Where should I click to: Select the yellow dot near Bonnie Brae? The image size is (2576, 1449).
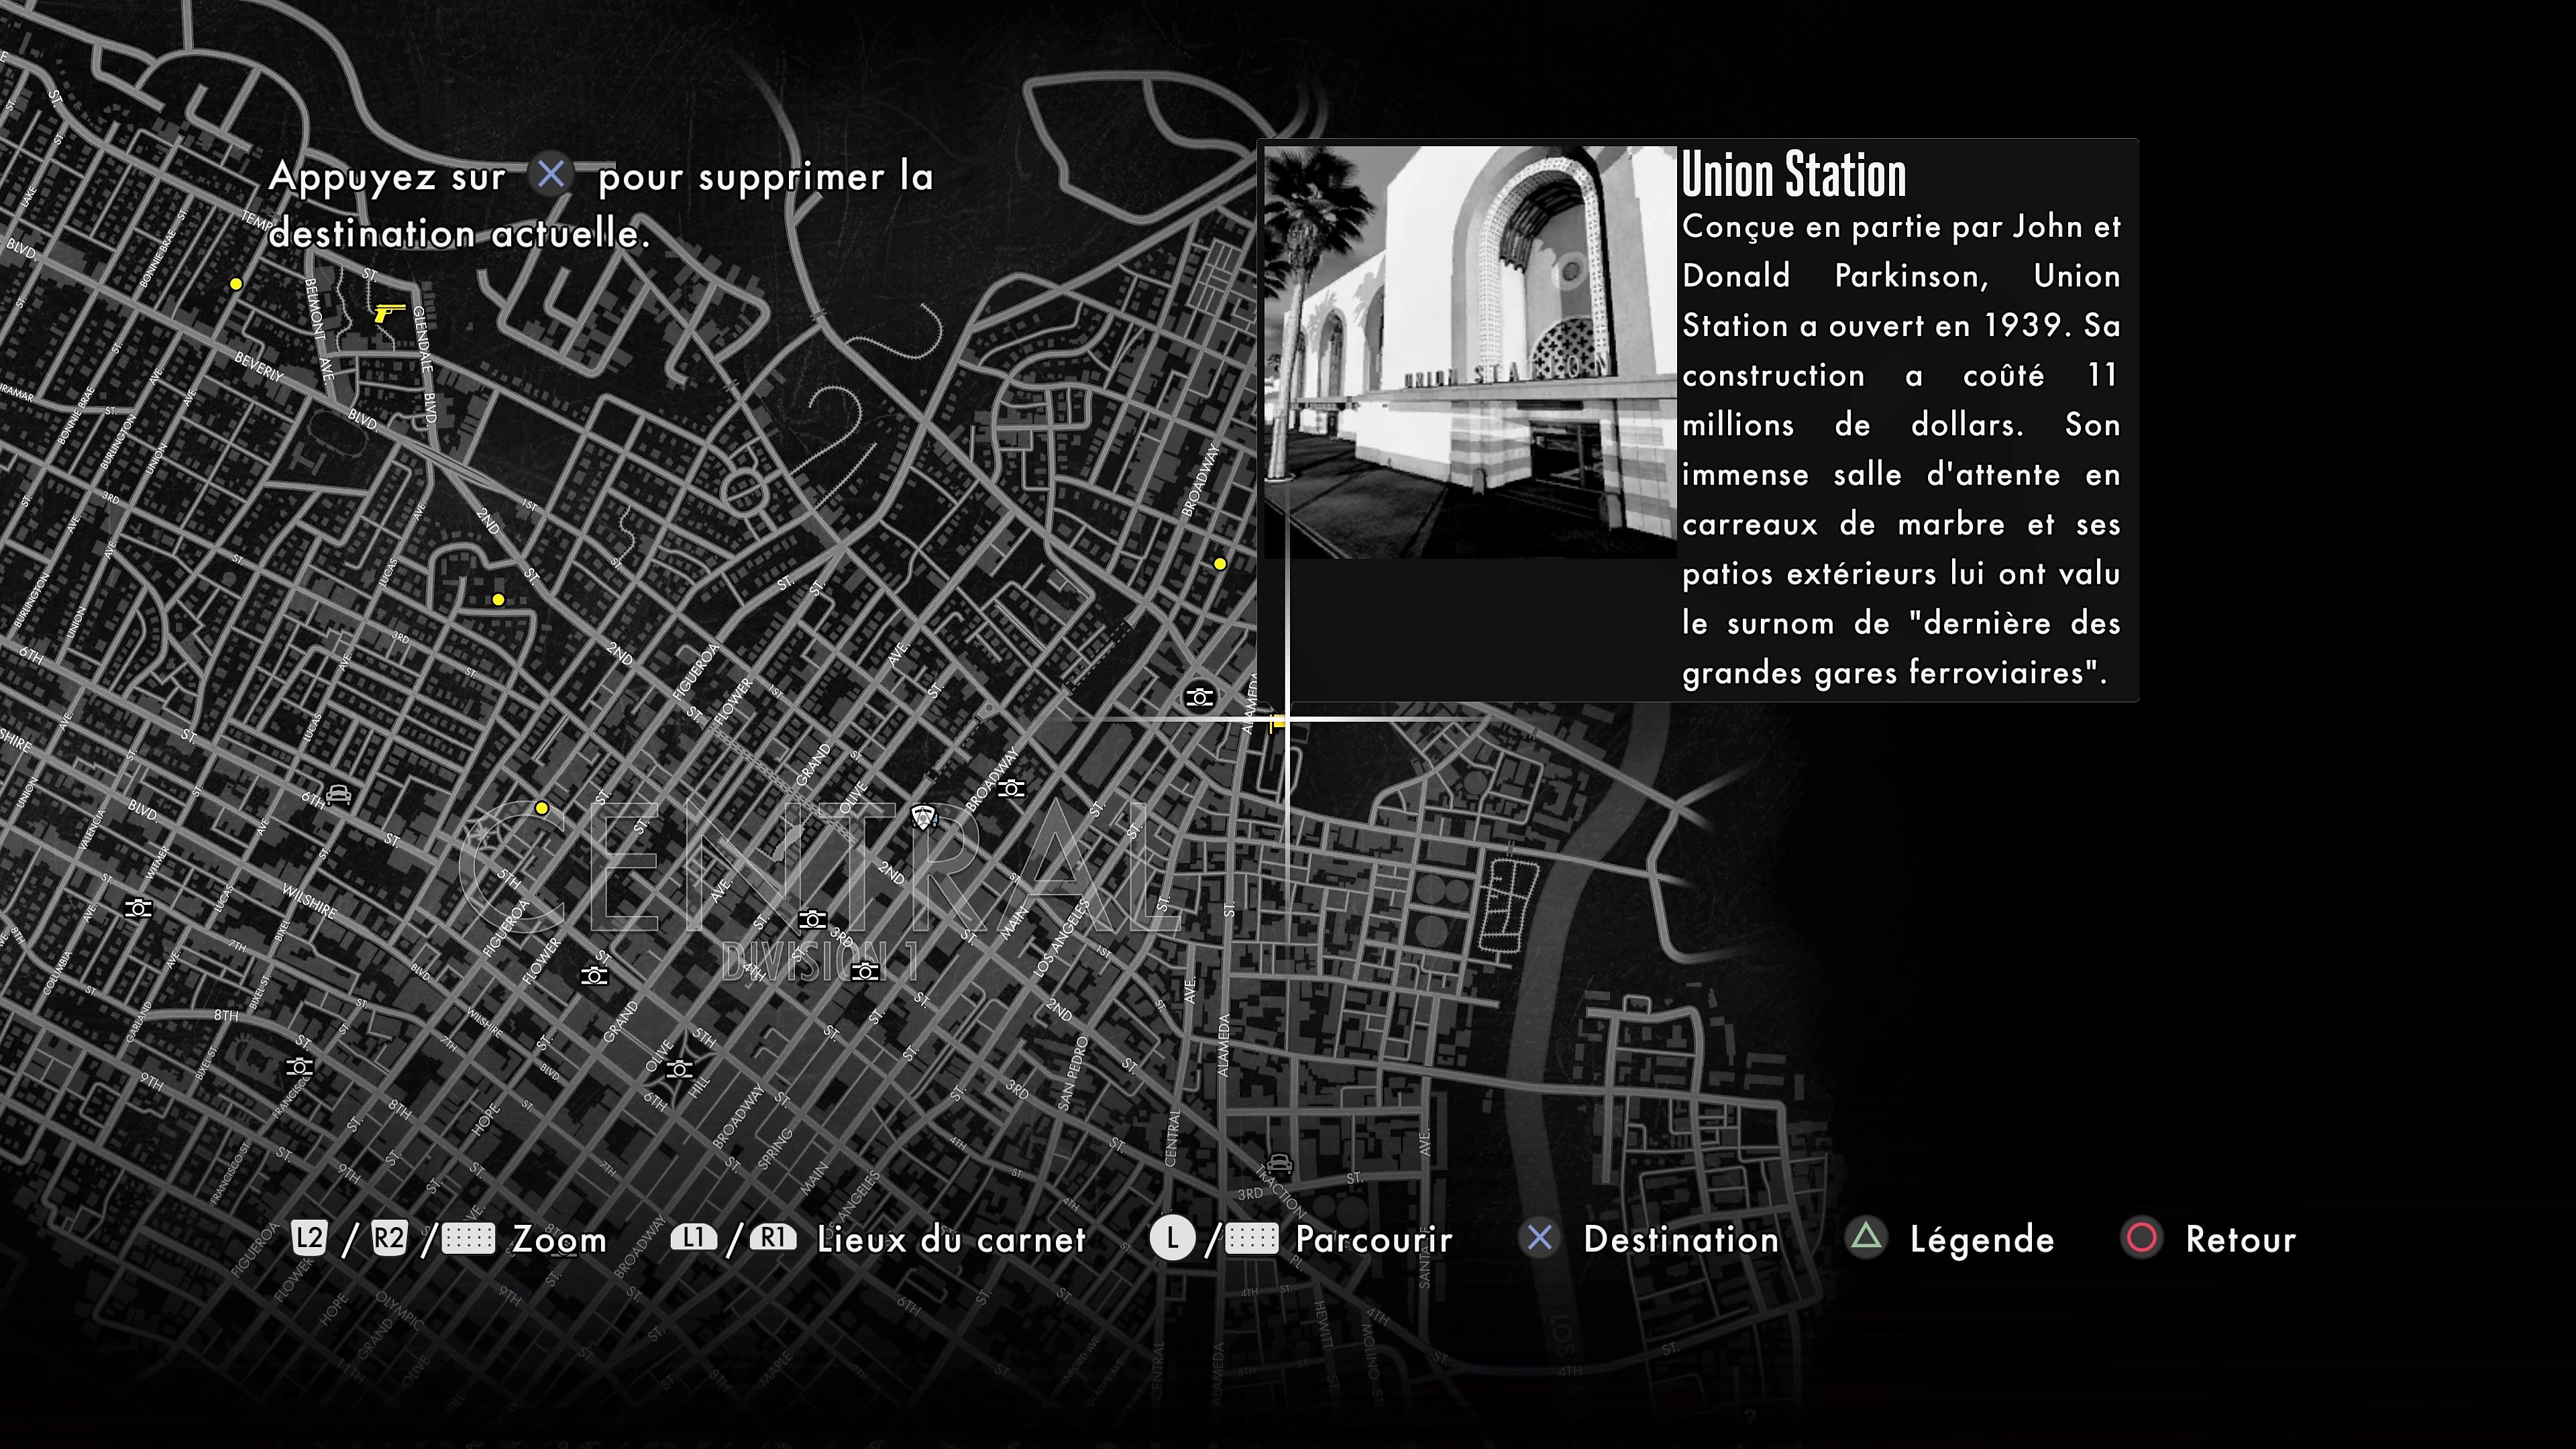pyautogui.click(x=236, y=284)
